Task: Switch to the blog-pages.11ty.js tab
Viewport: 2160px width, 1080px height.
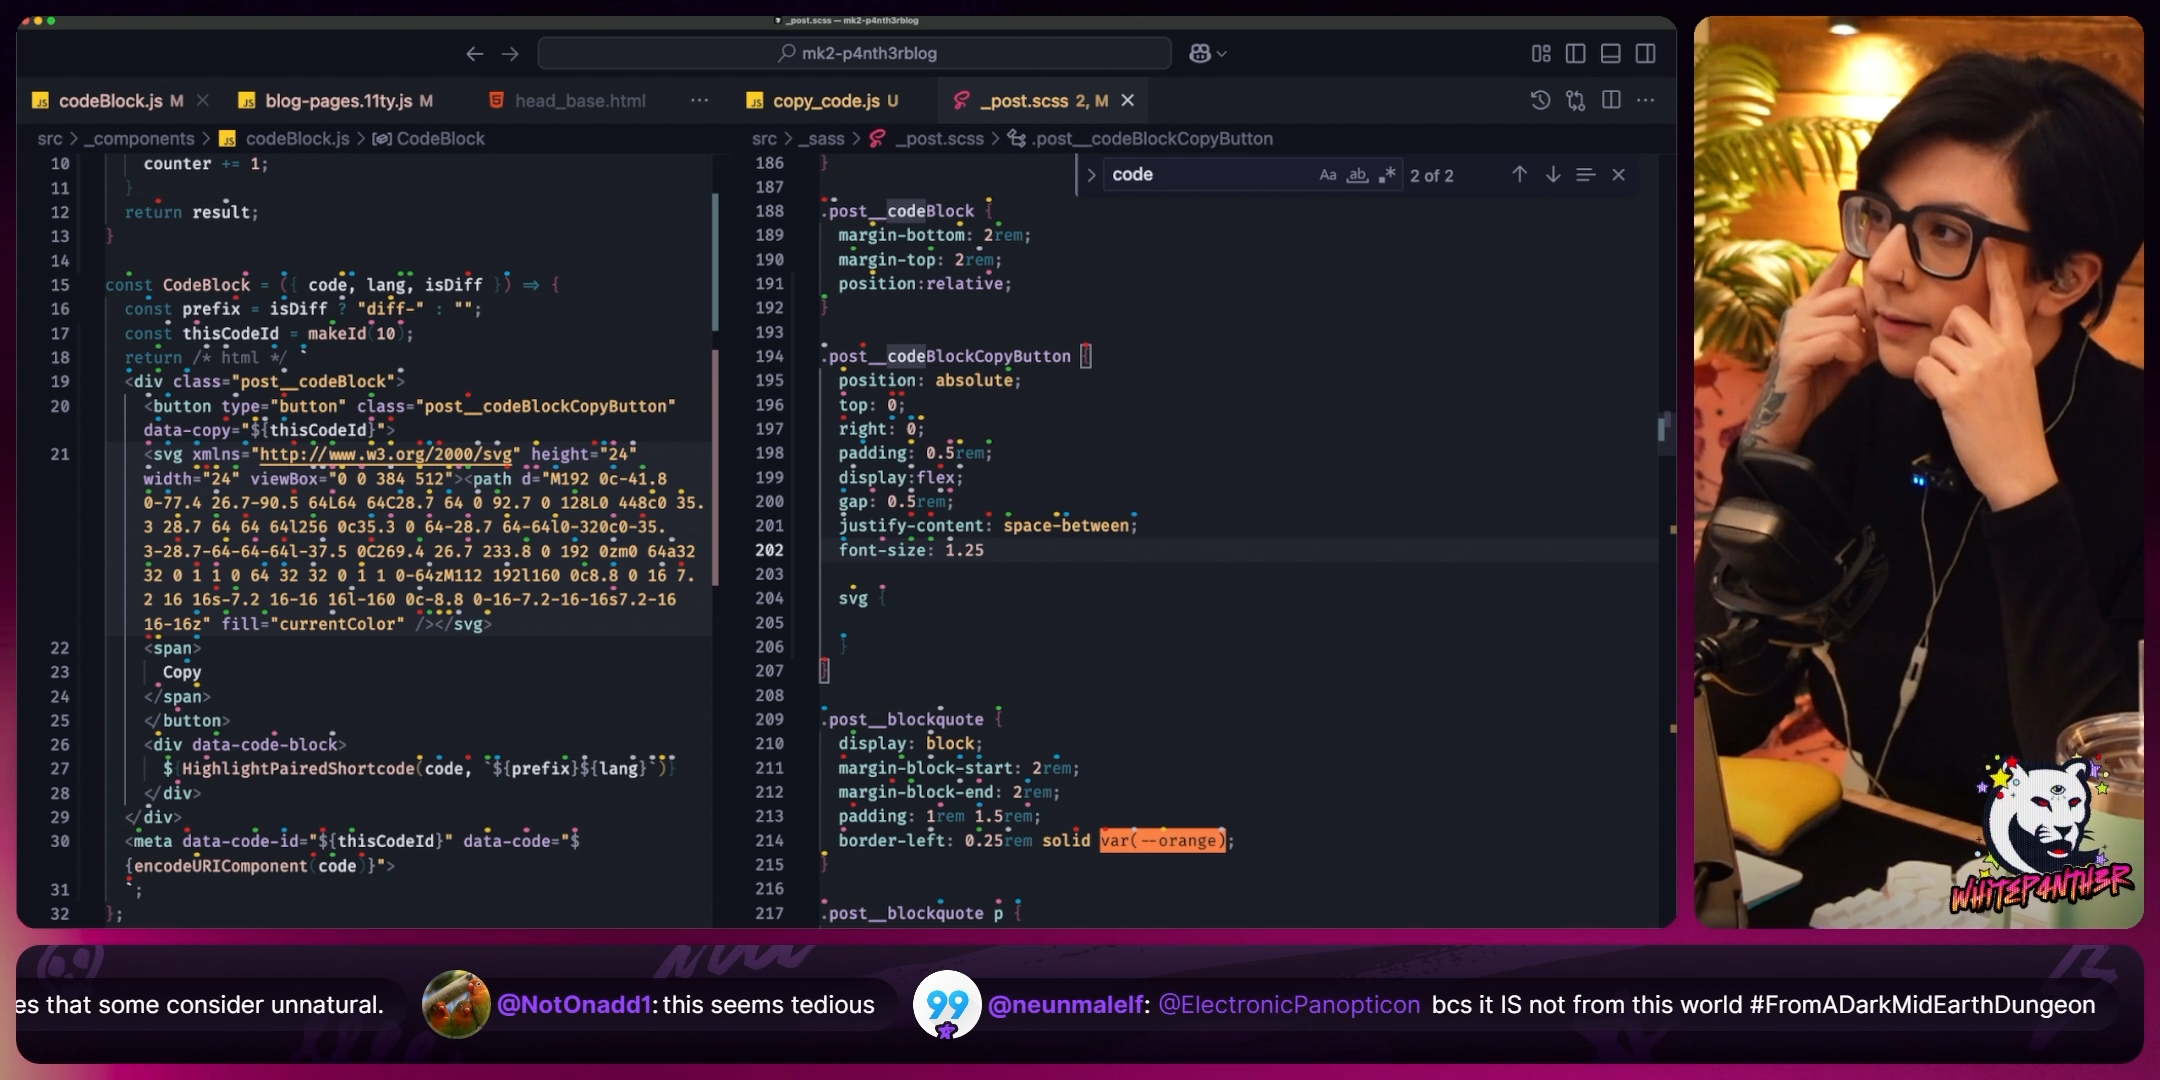Action: (x=340, y=100)
